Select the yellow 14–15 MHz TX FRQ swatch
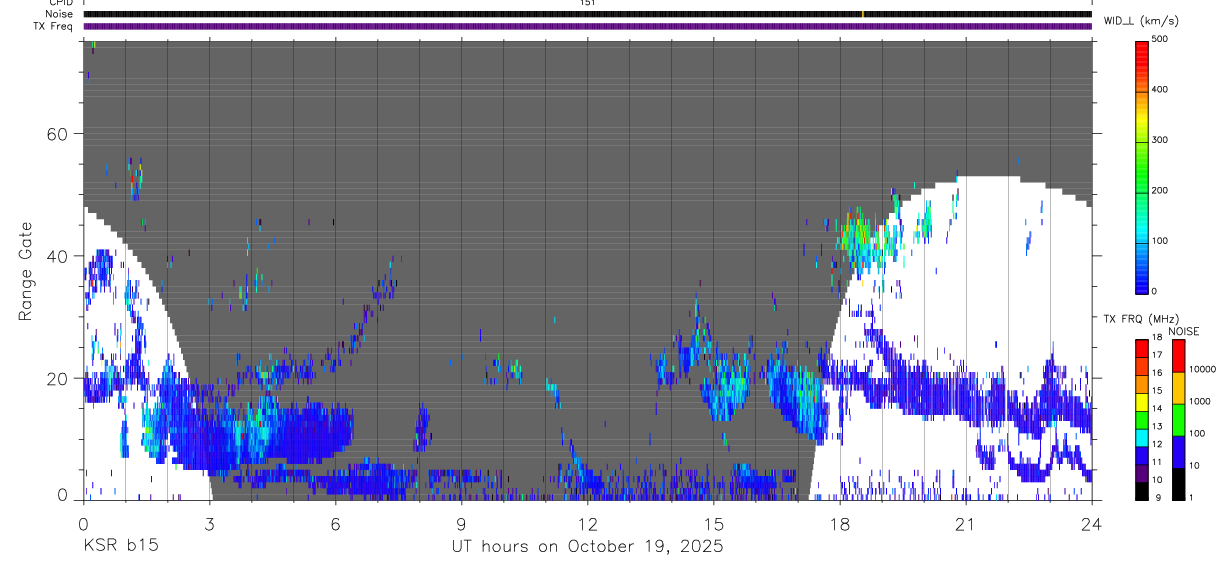This screenshot has width=1228, height=567. click(x=1142, y=401)
